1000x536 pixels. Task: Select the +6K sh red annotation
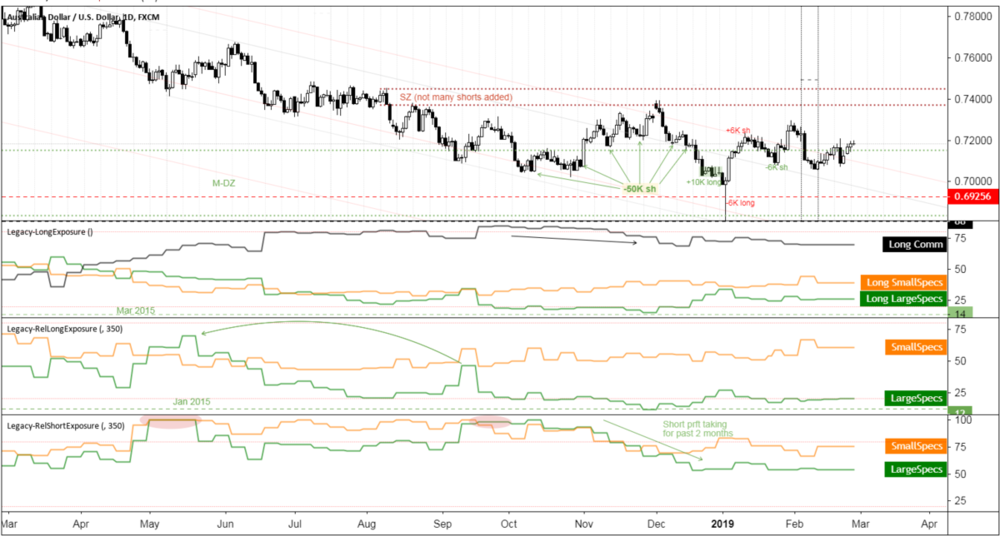click(737, 131)
